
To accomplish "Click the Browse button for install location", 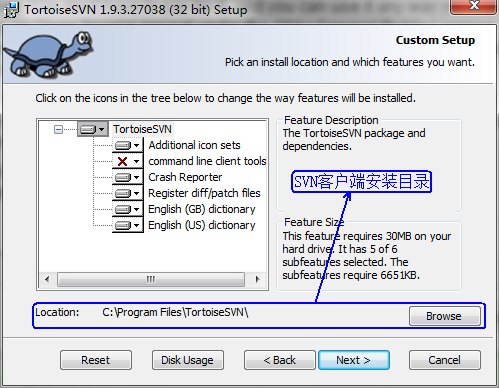I will tap(445, 316).
